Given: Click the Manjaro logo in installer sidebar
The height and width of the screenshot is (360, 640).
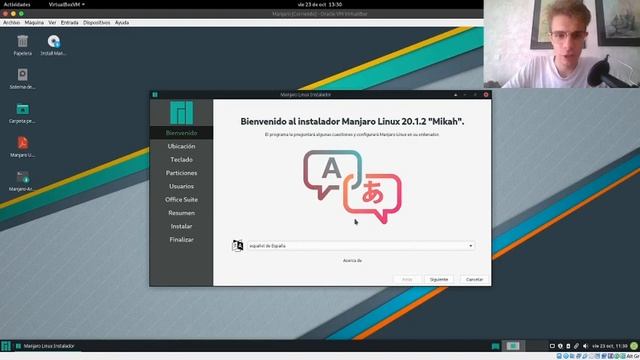Looking at the screenshot, I should click(x=182, y=113).
